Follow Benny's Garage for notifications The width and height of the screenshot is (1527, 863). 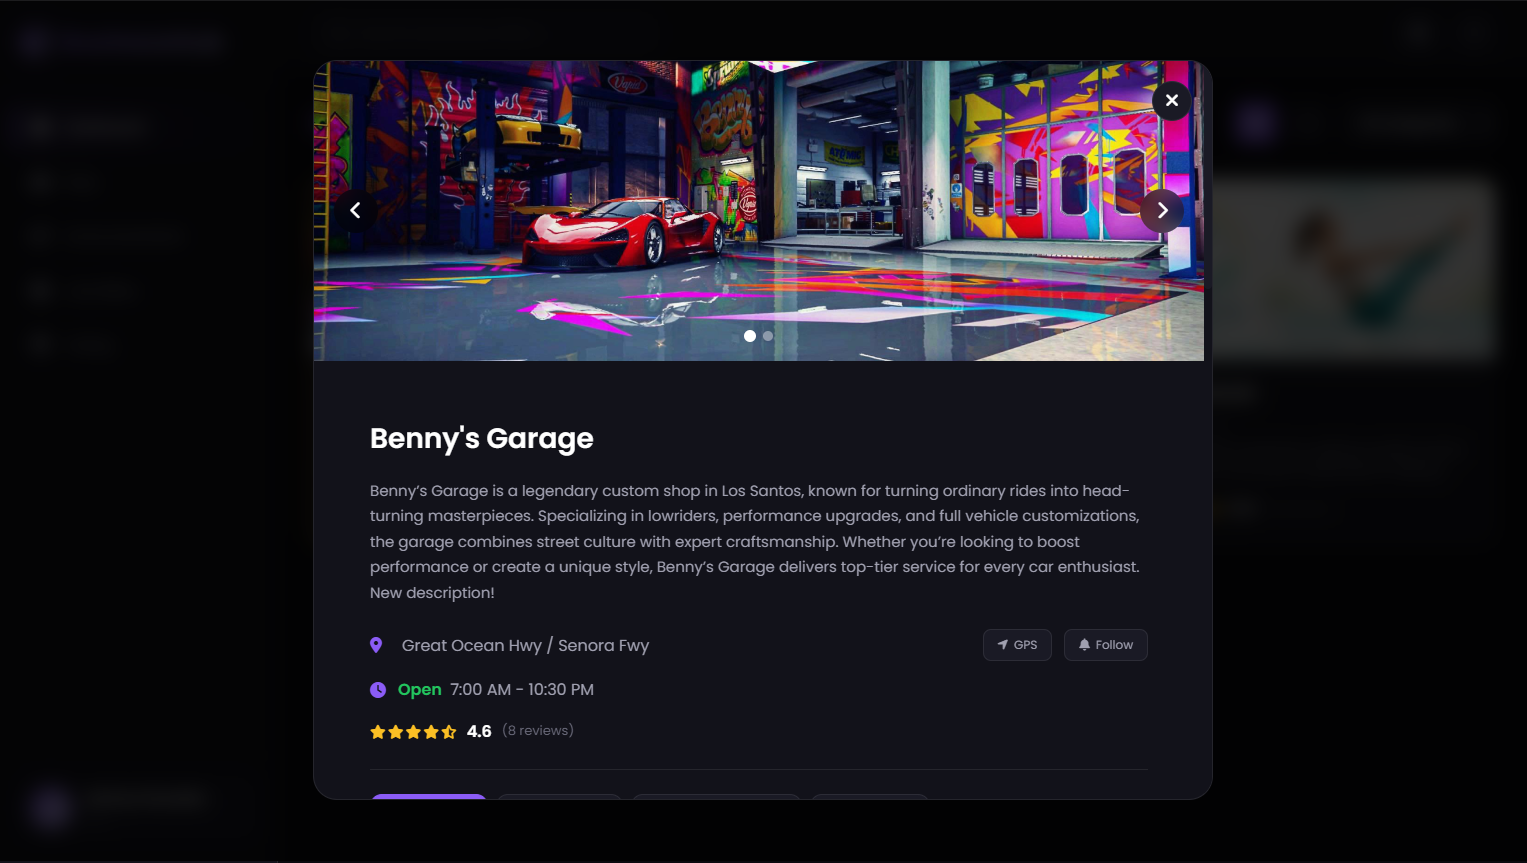click(x=1105, y=645)
